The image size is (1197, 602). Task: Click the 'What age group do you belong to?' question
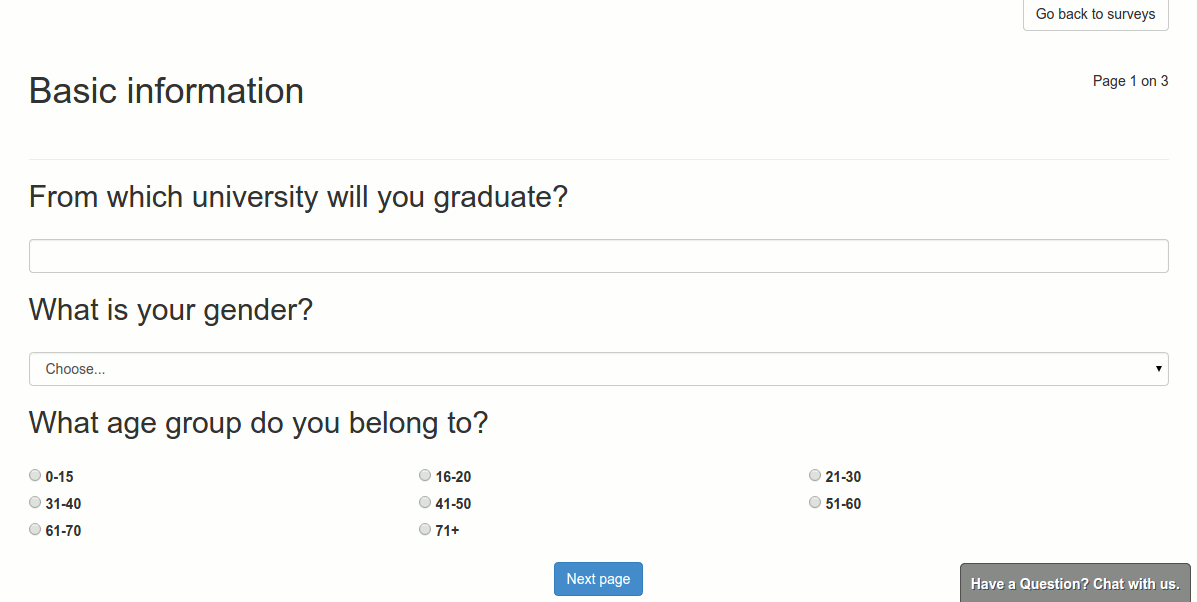(258, 423)
